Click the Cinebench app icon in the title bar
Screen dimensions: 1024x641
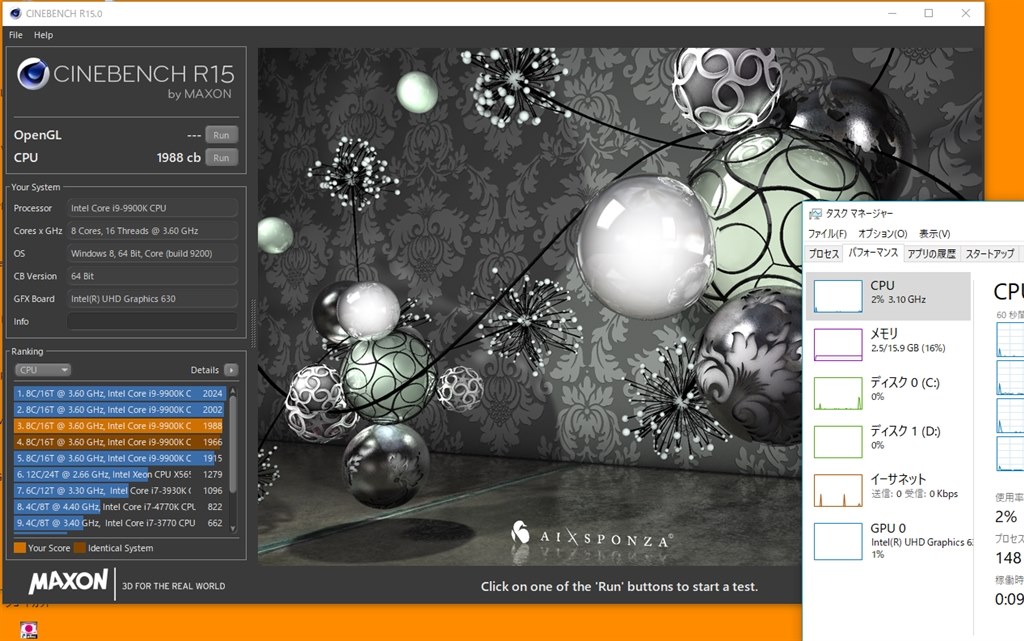tap(16, 13)
